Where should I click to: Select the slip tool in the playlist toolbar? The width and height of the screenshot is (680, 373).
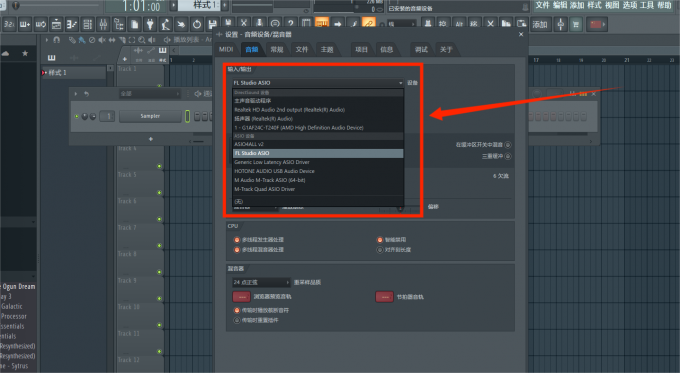(x=112, y=40)
